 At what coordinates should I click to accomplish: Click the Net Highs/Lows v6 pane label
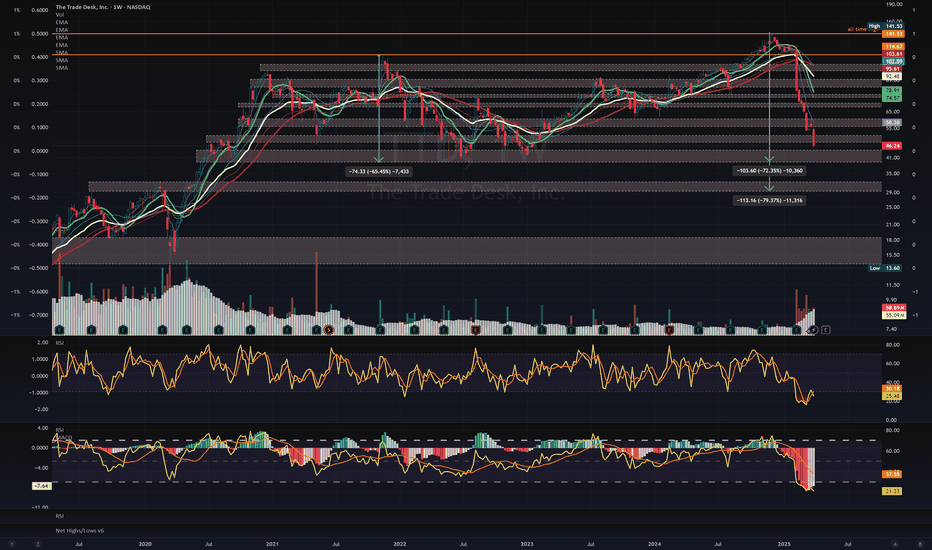(x=80, y=530)
